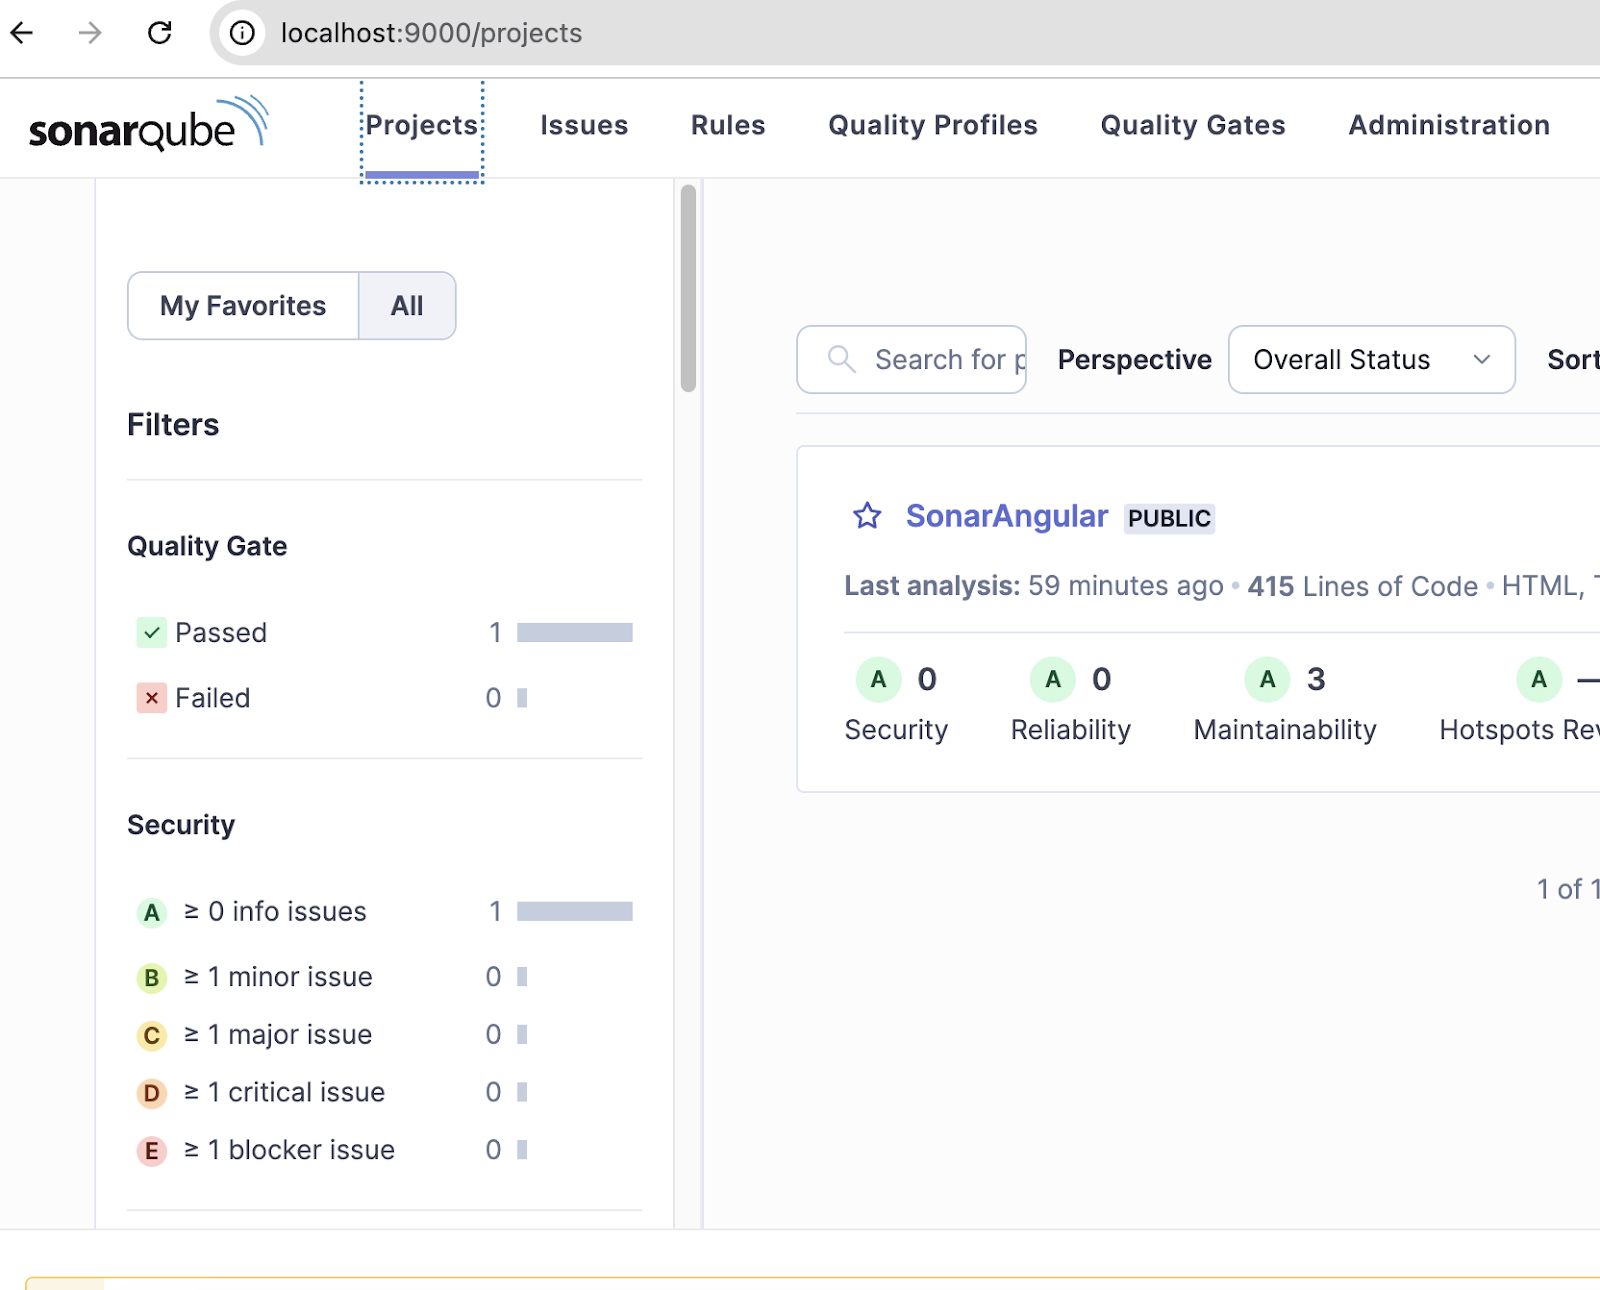Click the Reliability label in project card
1600x1290 pixels.
coord(1070,730)
